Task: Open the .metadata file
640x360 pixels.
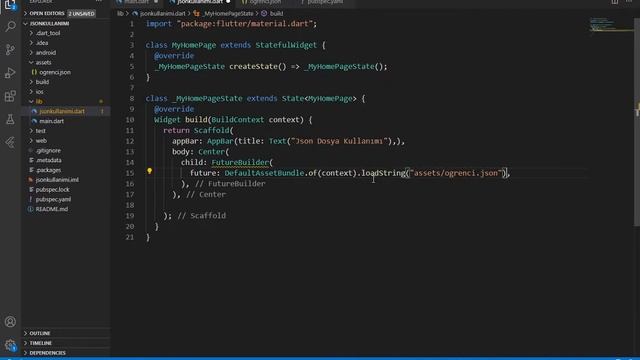Action: 49,160
